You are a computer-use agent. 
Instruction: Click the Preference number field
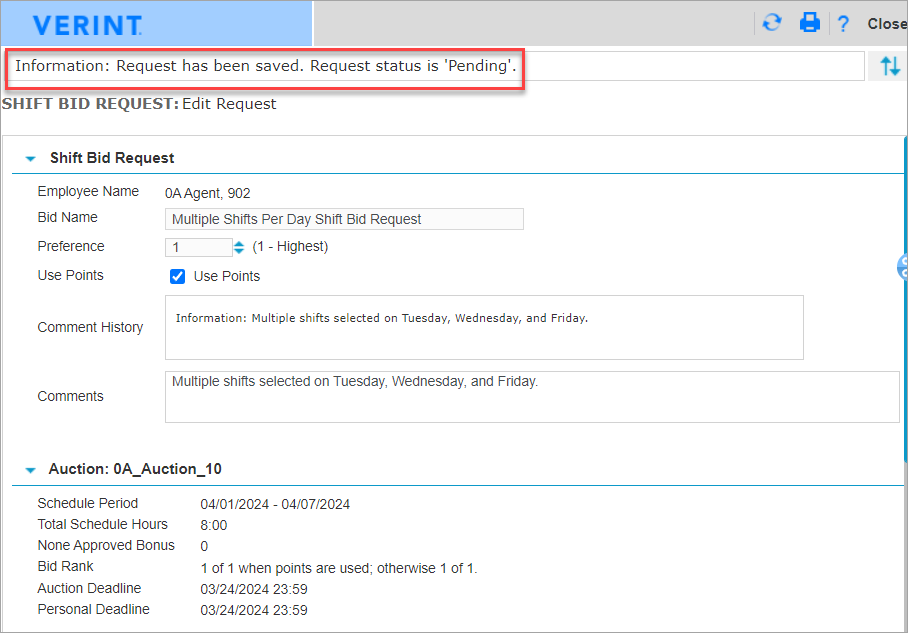(198, 247)
